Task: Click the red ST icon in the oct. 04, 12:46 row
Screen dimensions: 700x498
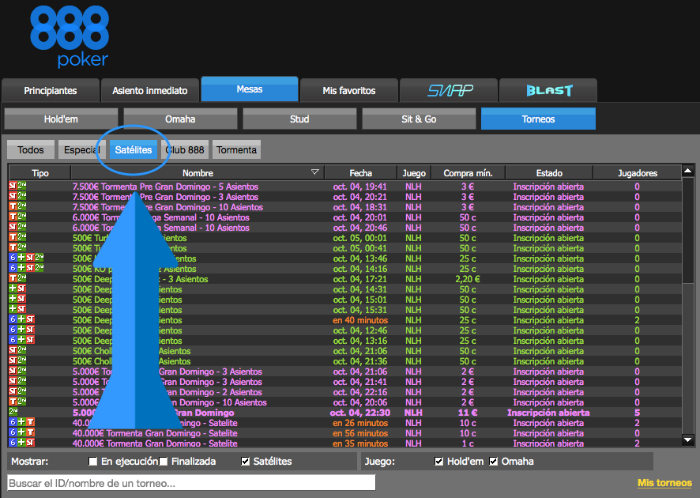Action: click(30, 330)
